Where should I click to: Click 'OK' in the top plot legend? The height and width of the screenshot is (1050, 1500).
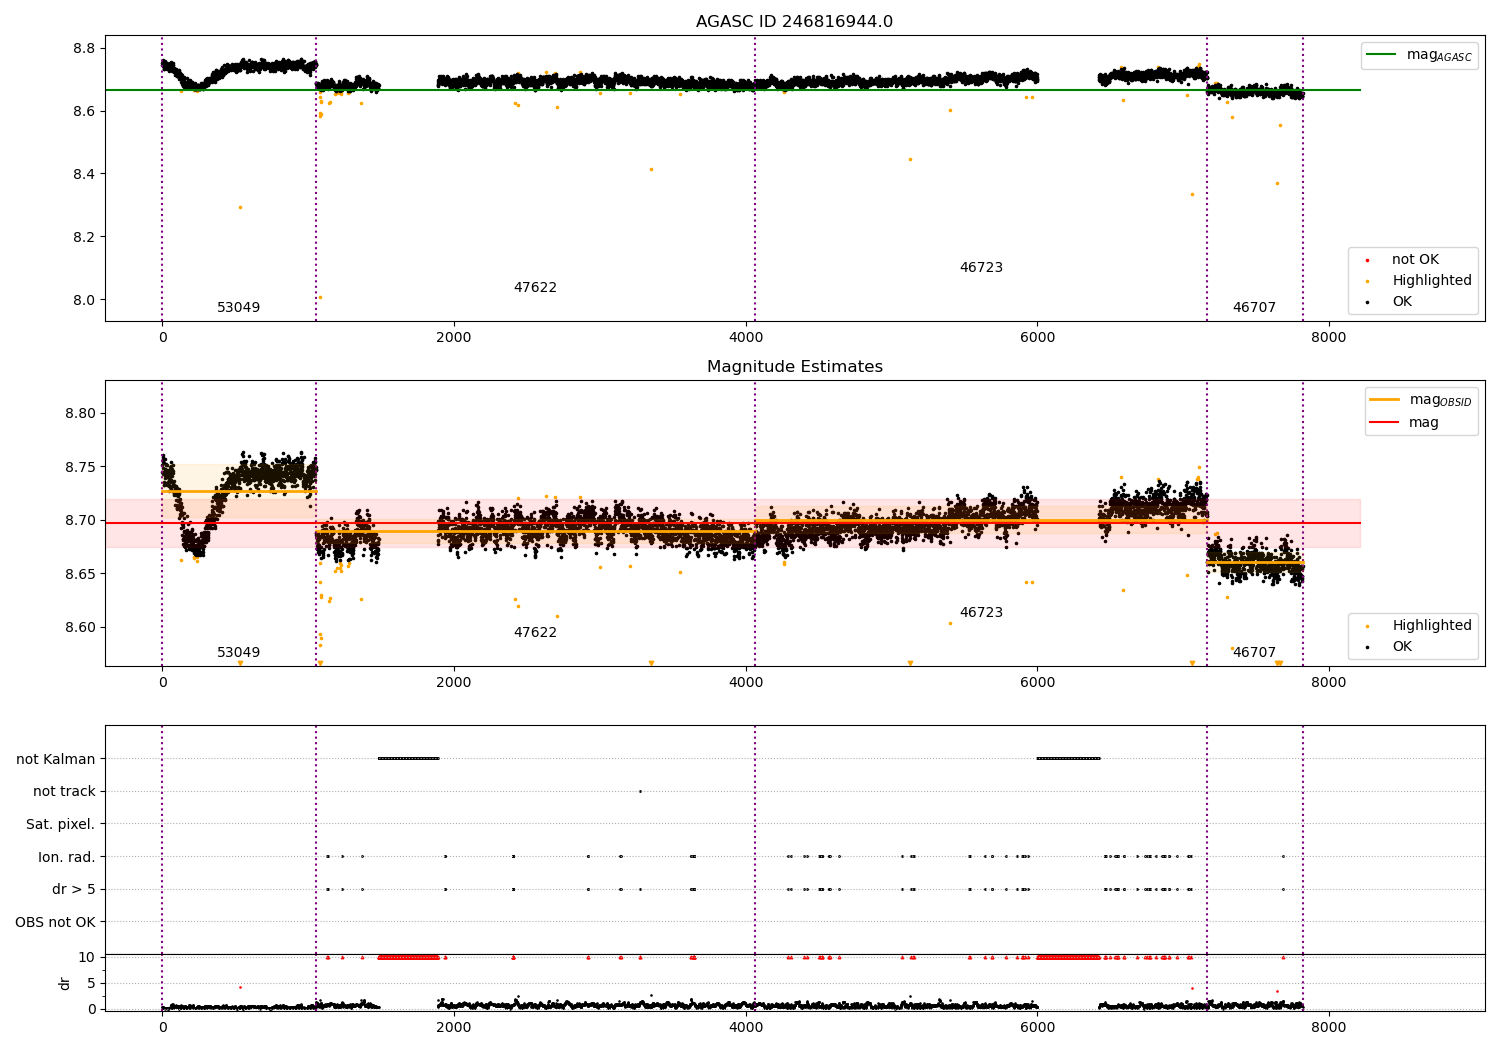point(1390,302)
